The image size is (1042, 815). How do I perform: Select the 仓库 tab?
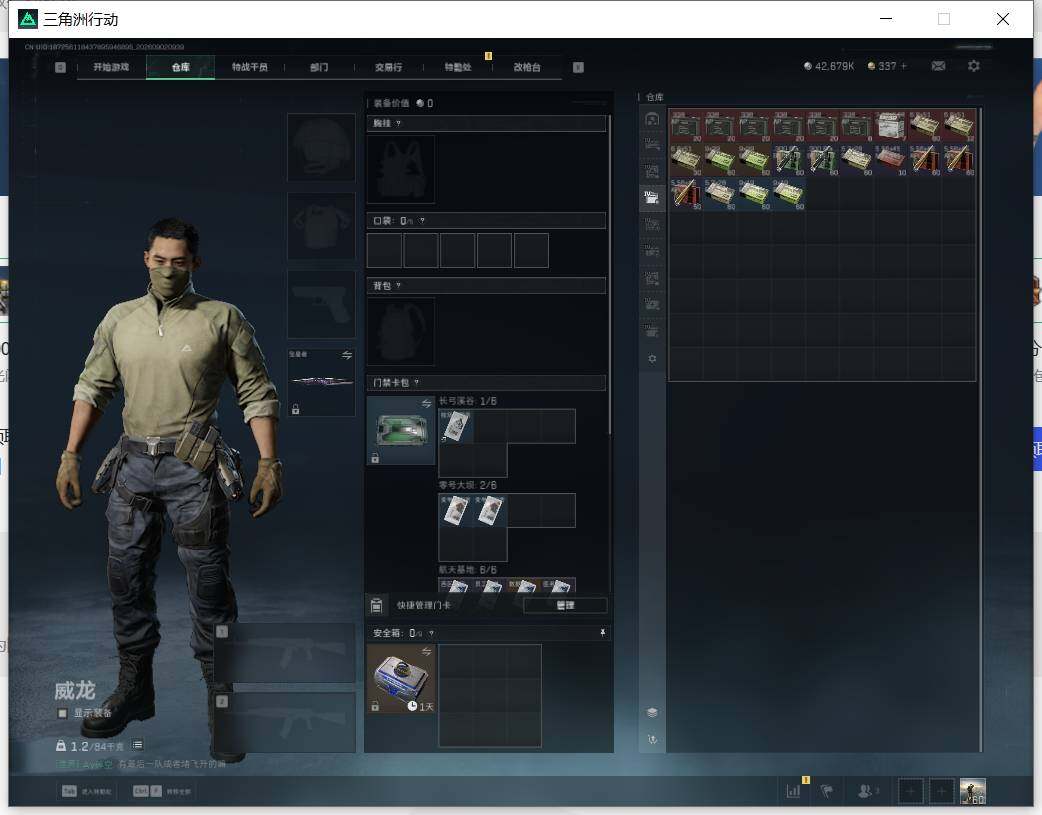(x=180, y=67)
